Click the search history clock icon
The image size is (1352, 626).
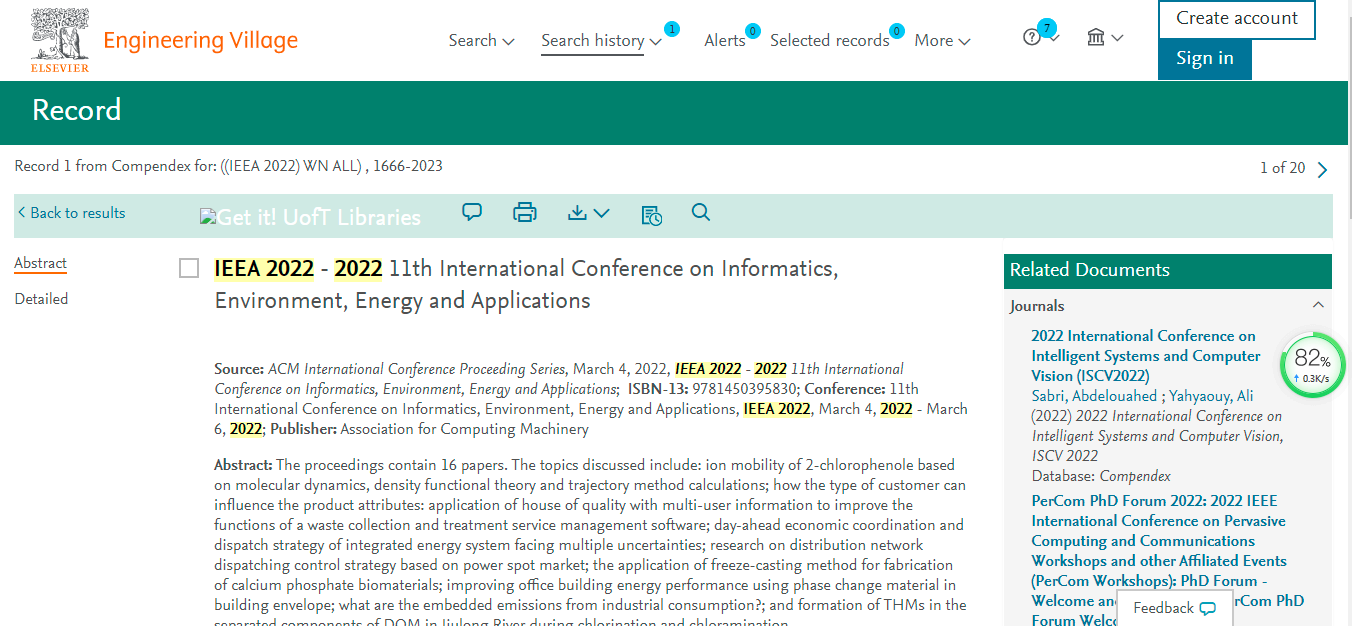pyautogui.click(x=651, y=214)
